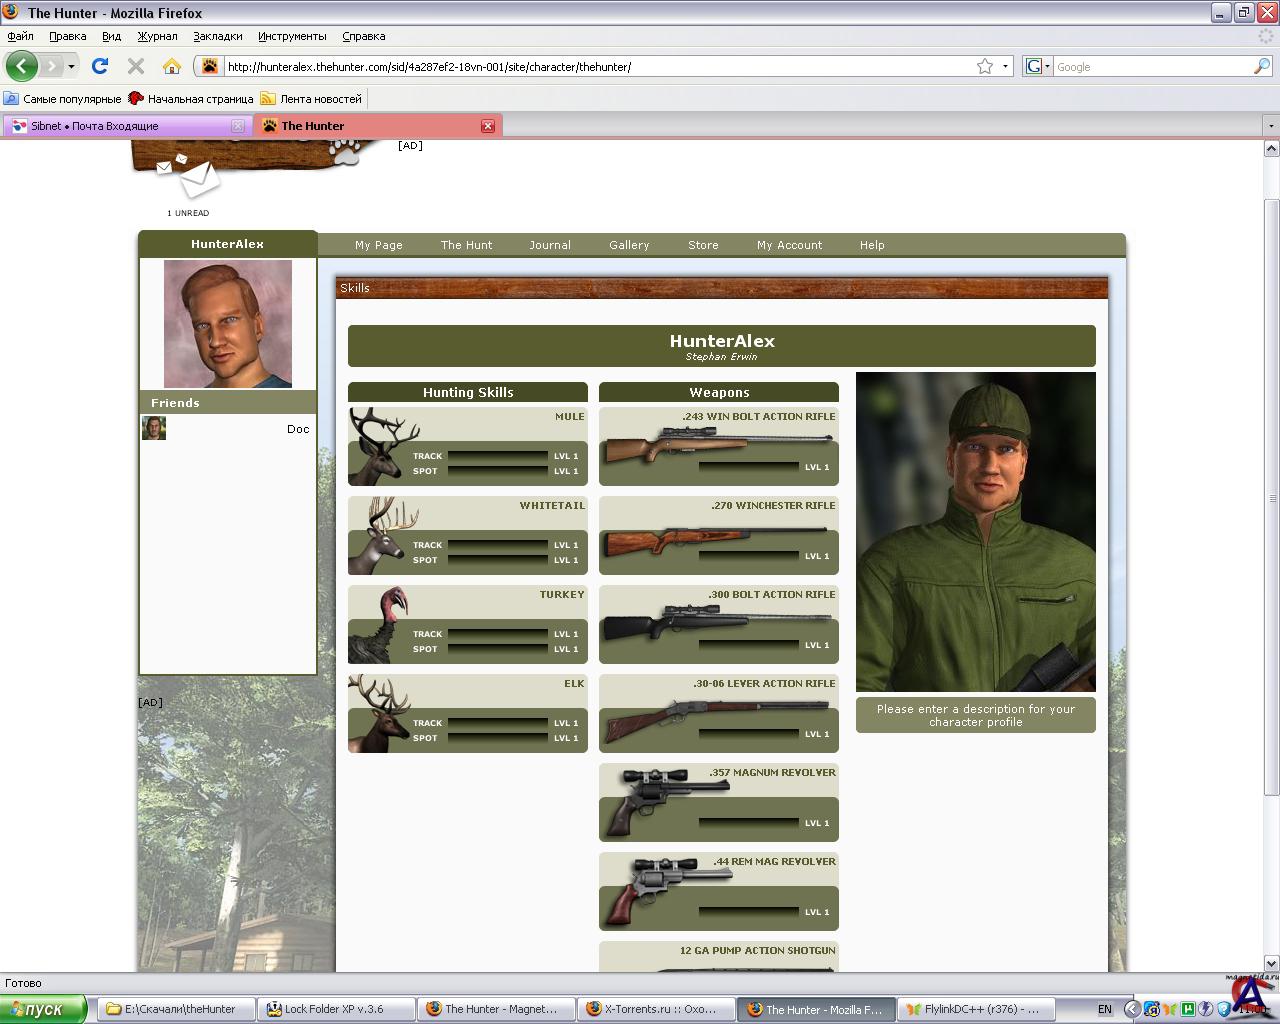The width and height of the screenshot is (1280, 1024).
Task: Expand the address bar URL history dropdown
Action: (x=1005, y=67)
